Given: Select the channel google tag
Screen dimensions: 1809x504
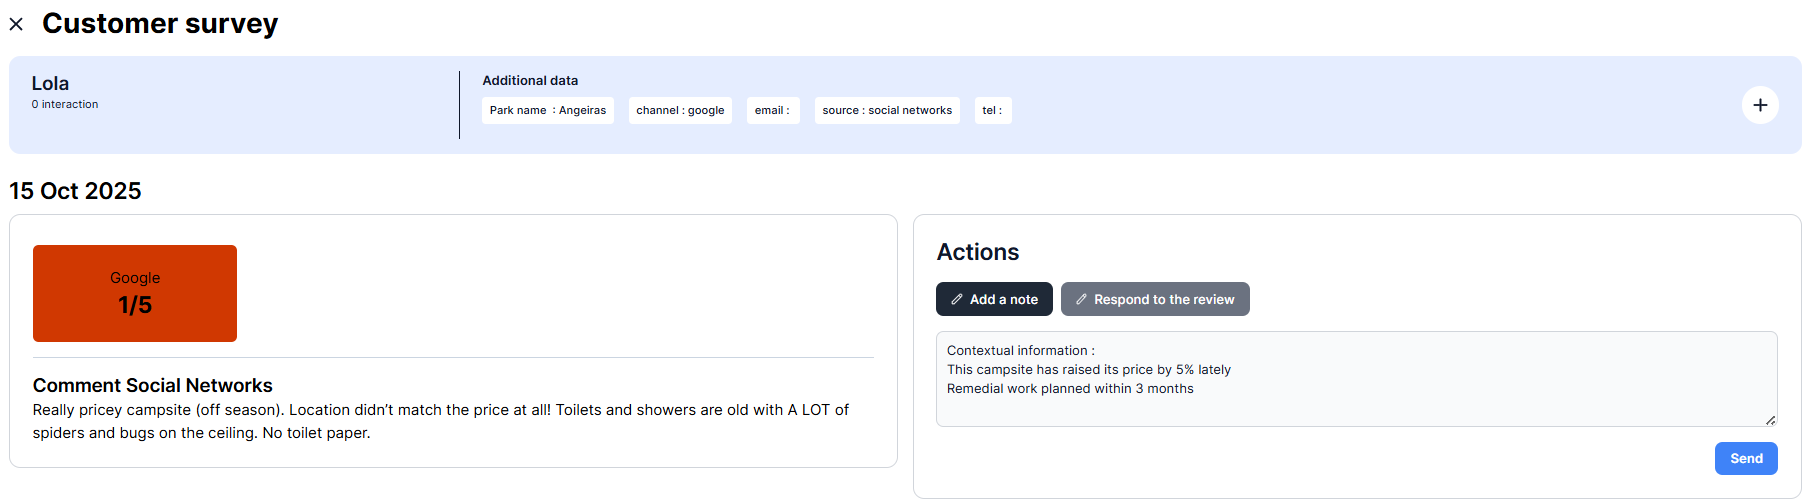Looking at the screenshot, I should (680, 110).
